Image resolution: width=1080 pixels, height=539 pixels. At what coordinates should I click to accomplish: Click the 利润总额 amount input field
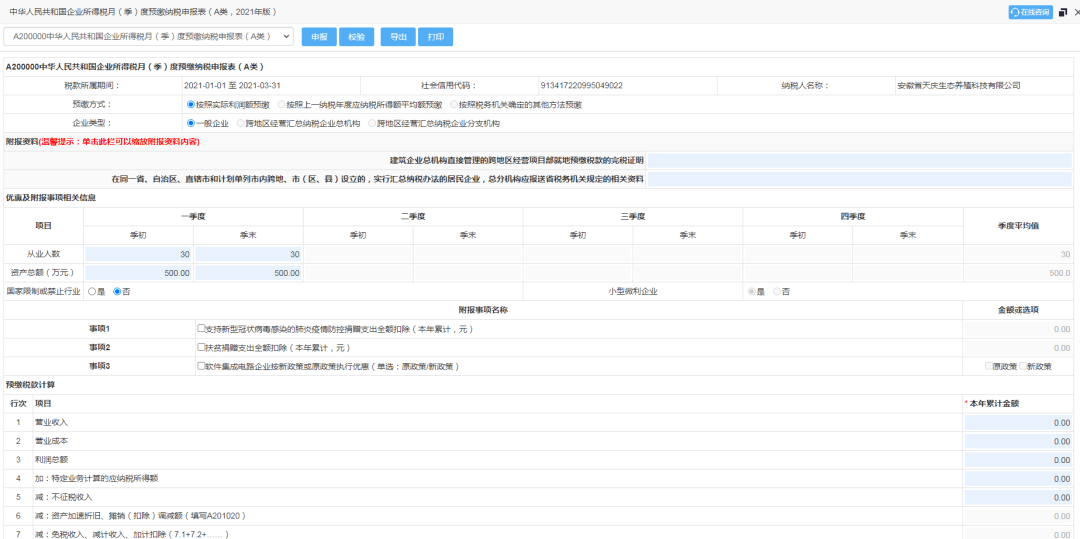tap(1019, 460)
